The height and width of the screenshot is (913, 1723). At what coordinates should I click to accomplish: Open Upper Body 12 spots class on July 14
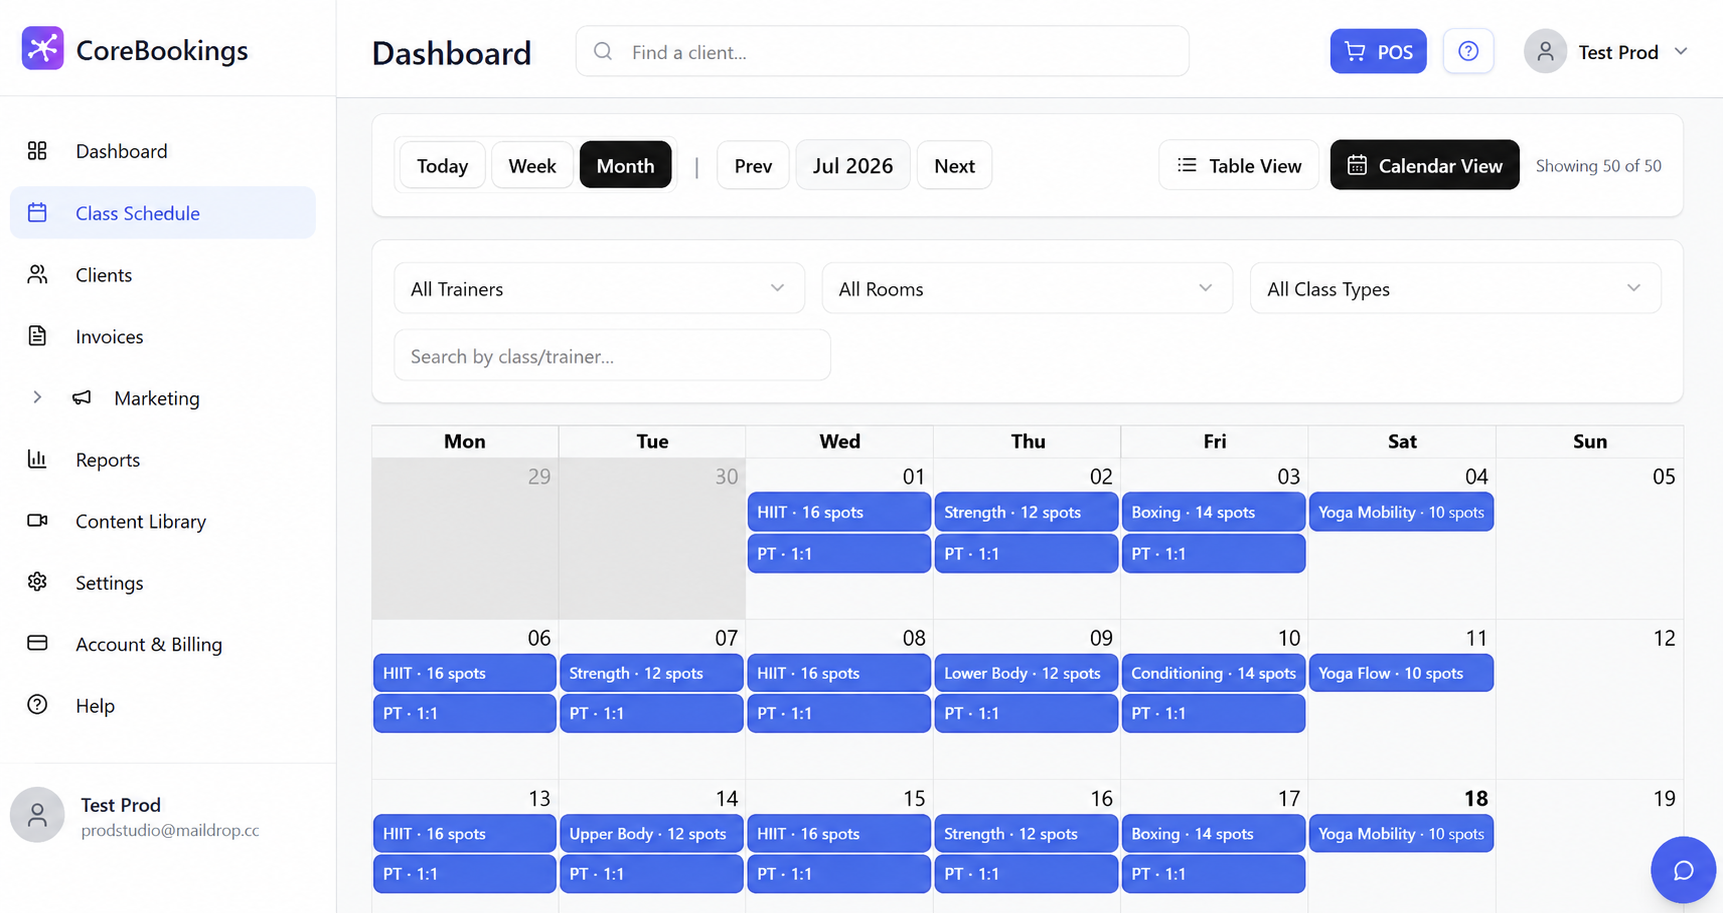pyautogui.click(x=651, y=833)
